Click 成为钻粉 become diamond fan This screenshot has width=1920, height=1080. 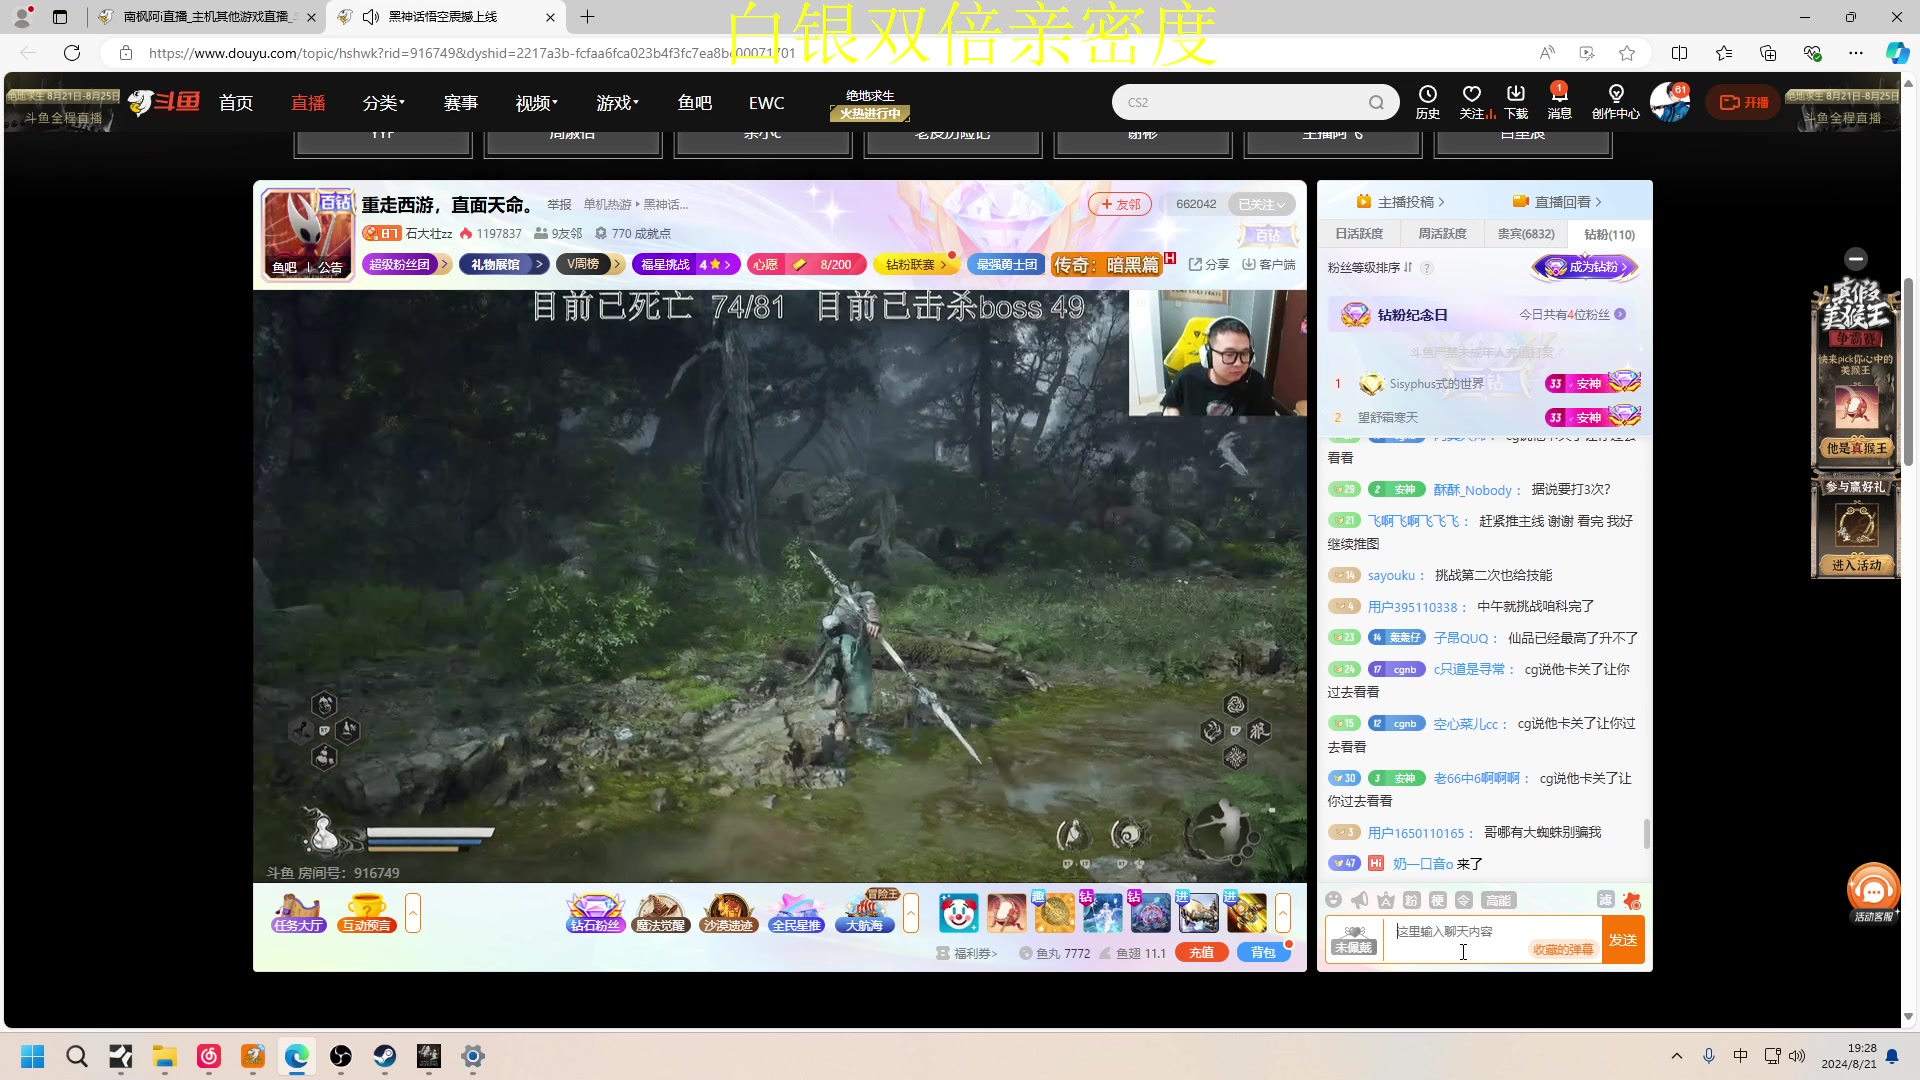pyautogui.click(x=1586, y=267)
